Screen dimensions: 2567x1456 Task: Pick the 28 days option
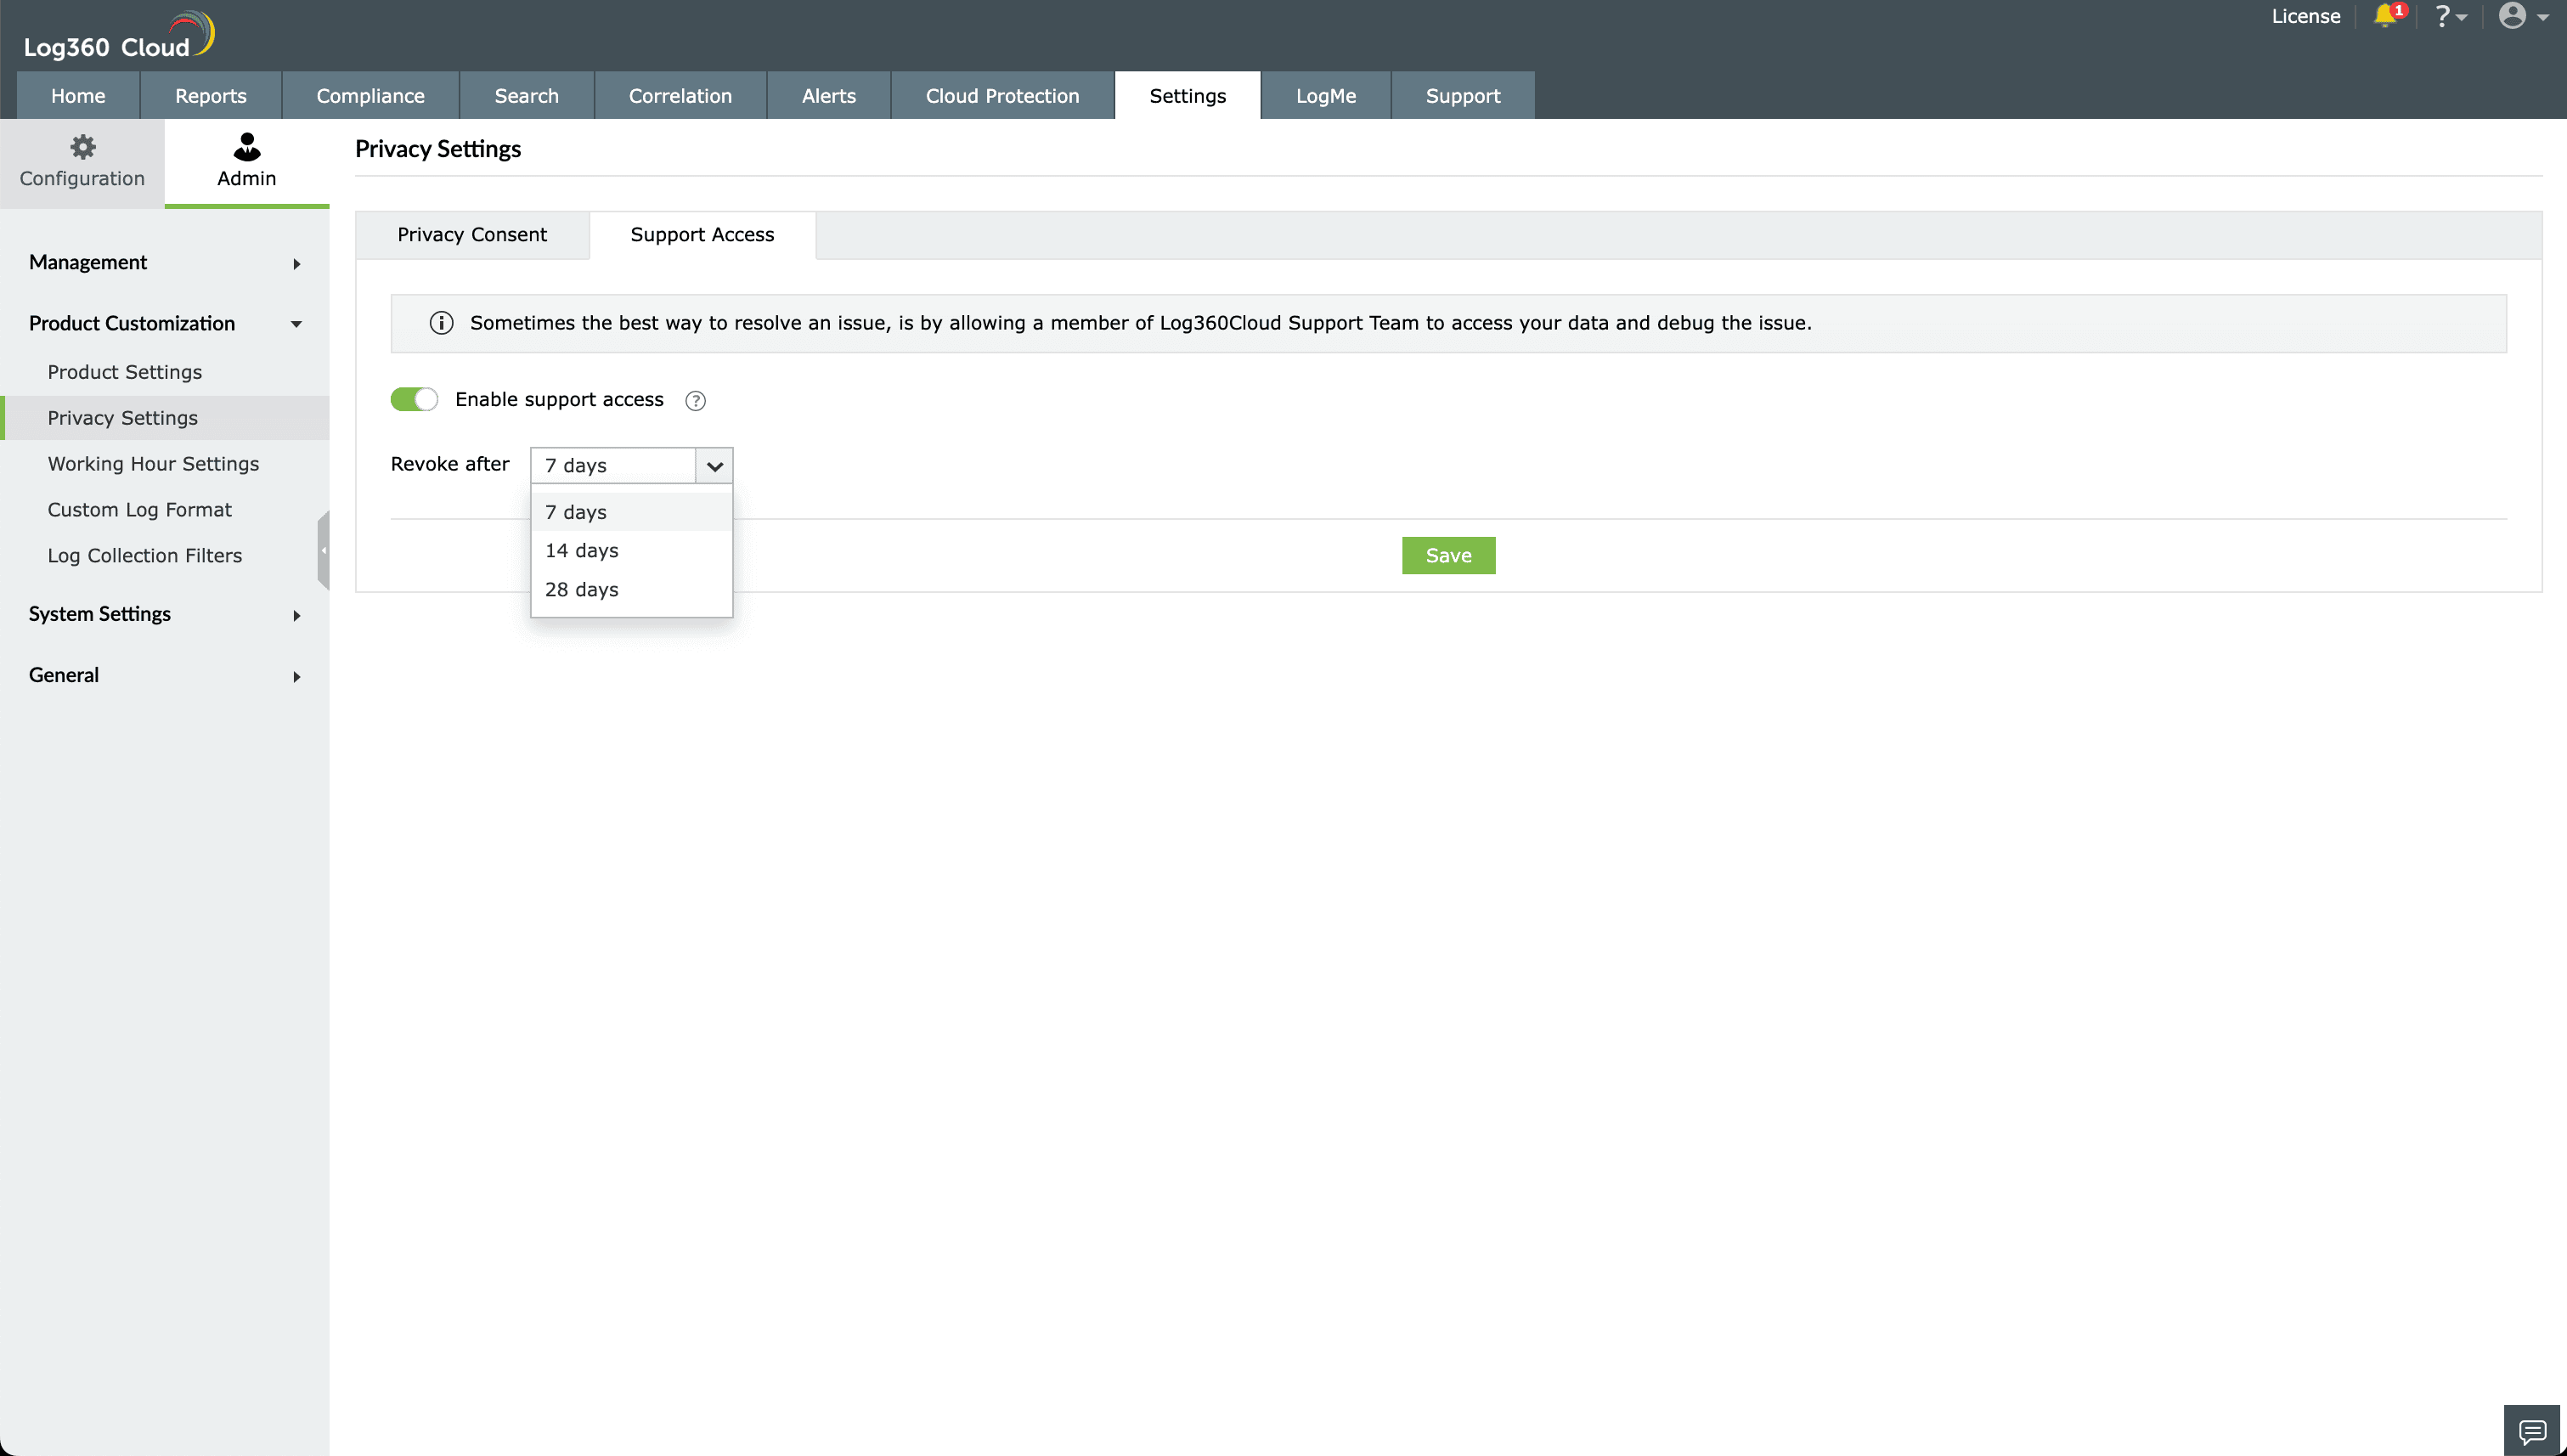582,590
